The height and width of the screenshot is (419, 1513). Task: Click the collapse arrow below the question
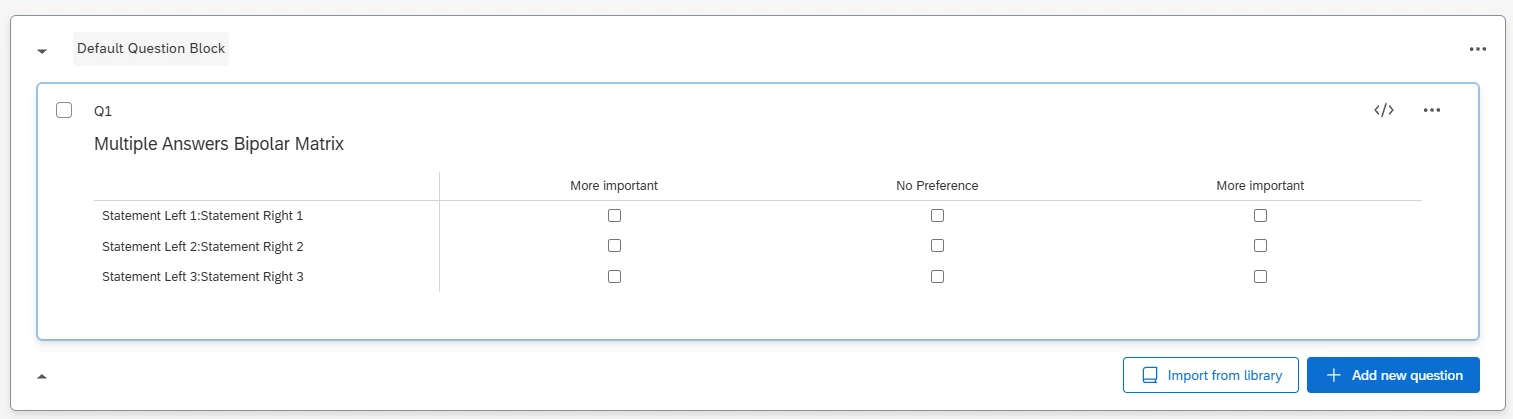42,377
